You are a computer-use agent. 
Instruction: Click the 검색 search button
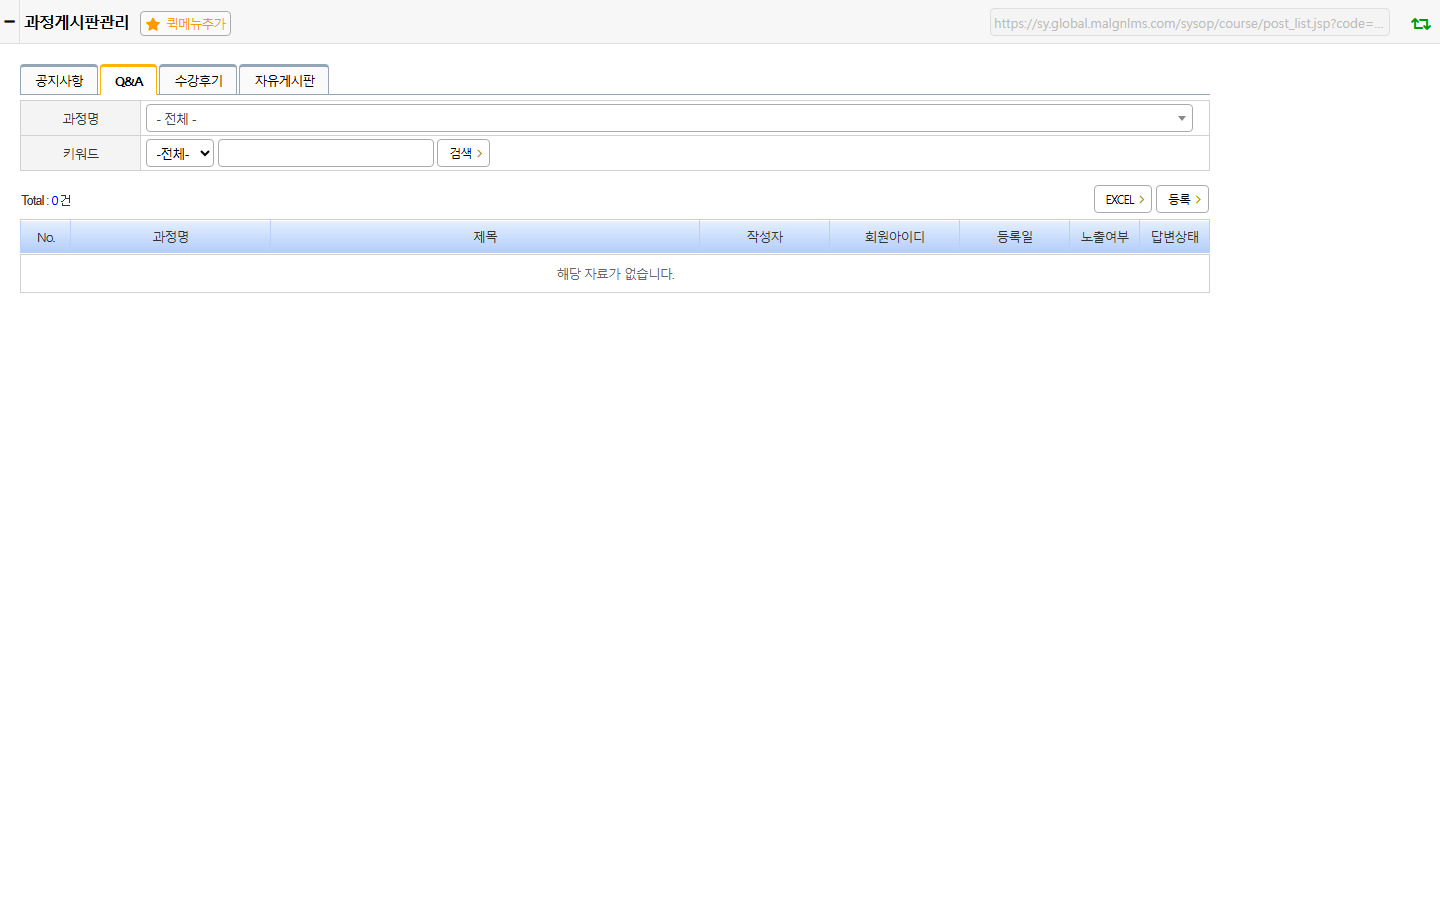point(463,153)
